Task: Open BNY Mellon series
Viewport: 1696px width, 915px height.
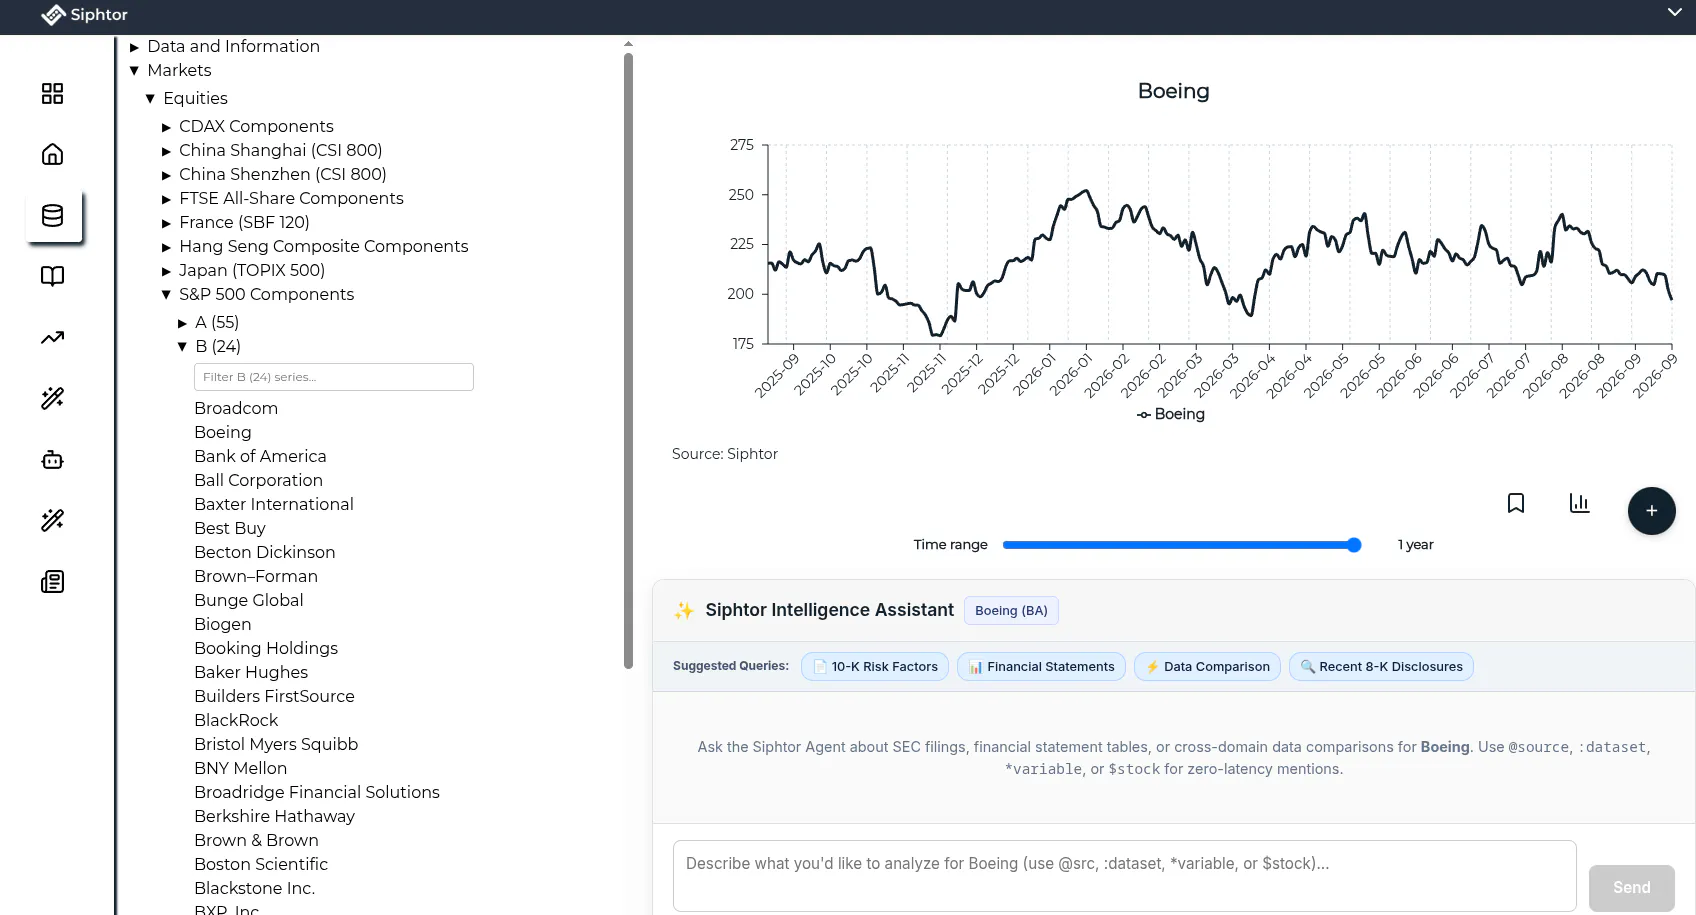Action: pos(241,768)
